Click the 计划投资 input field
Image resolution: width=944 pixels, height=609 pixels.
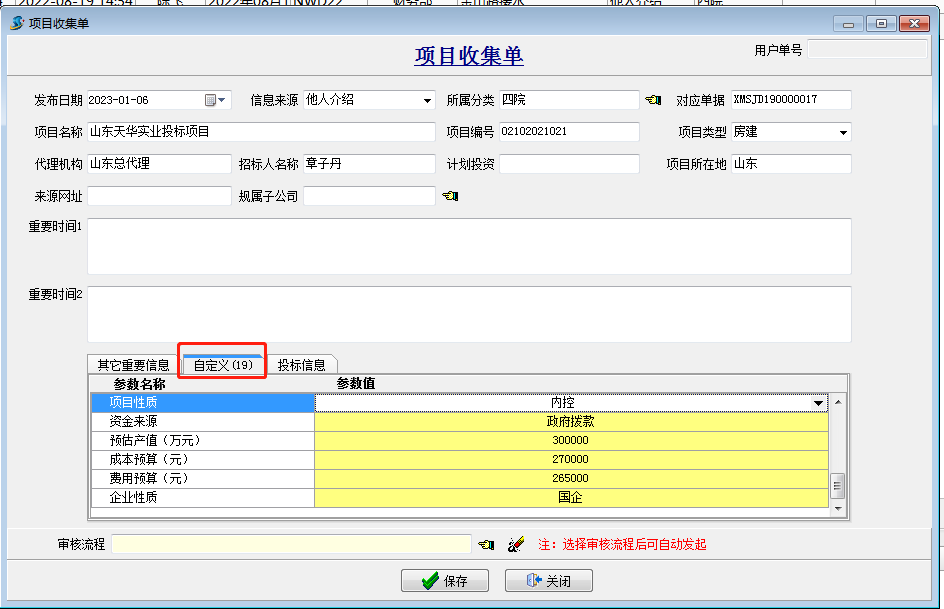click(569, 164)
